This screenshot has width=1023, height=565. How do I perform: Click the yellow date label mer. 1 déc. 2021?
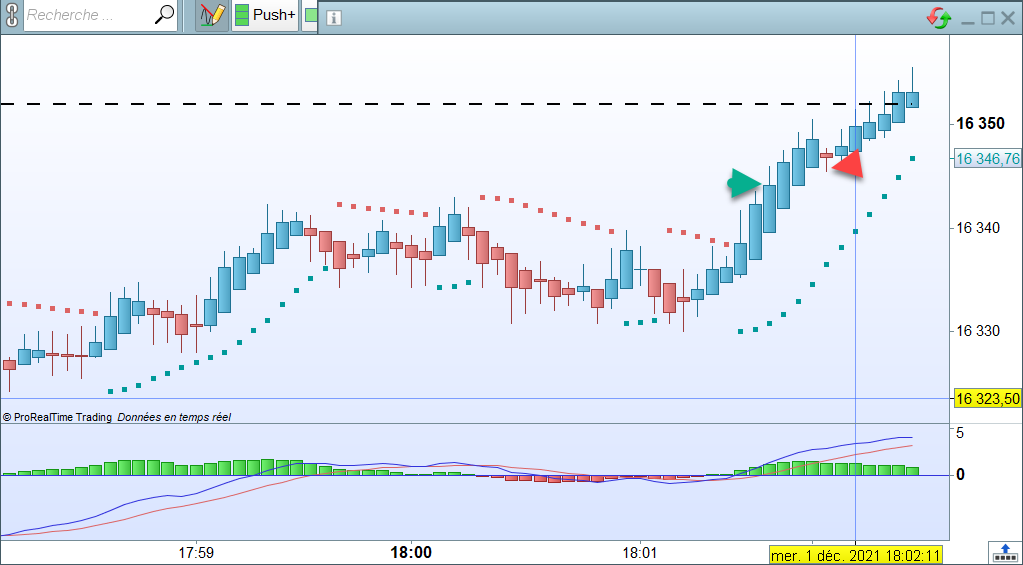(856, 556)
